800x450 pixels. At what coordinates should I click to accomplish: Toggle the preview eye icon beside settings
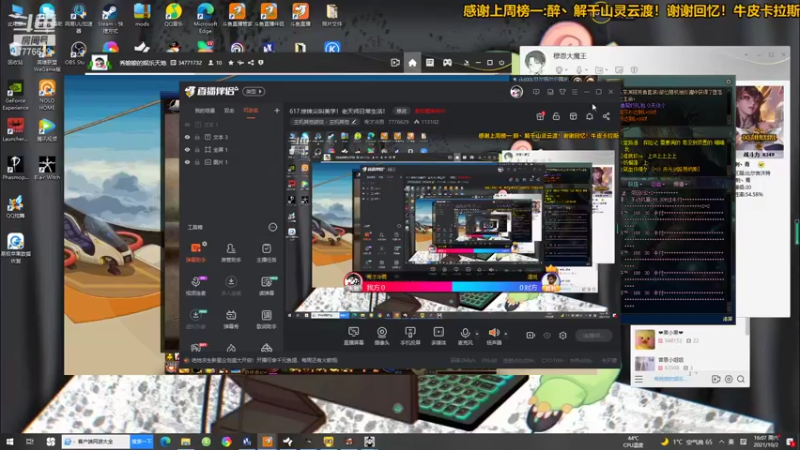pyautogui.click(x=546, y=335)
